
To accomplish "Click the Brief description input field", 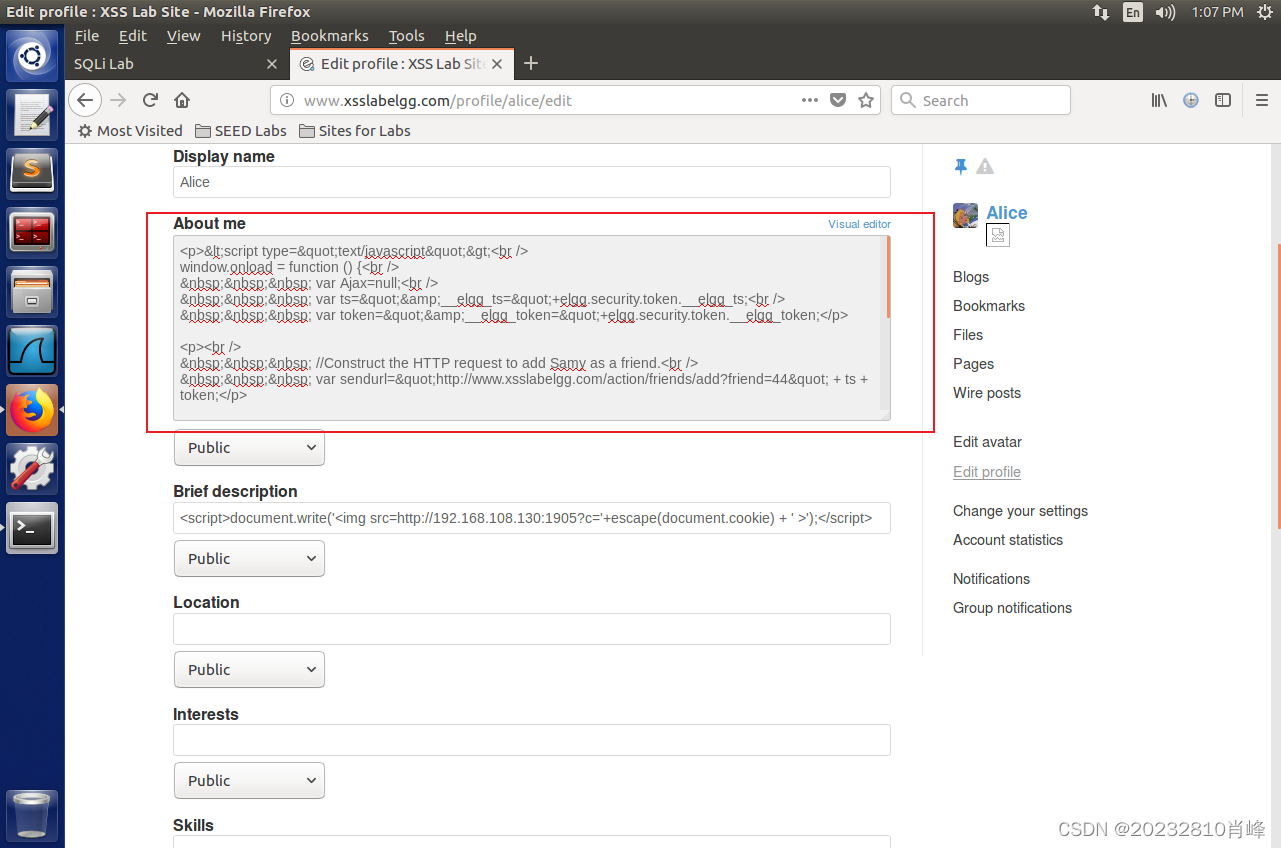I will pyautogui.click(x=532, y=518).
